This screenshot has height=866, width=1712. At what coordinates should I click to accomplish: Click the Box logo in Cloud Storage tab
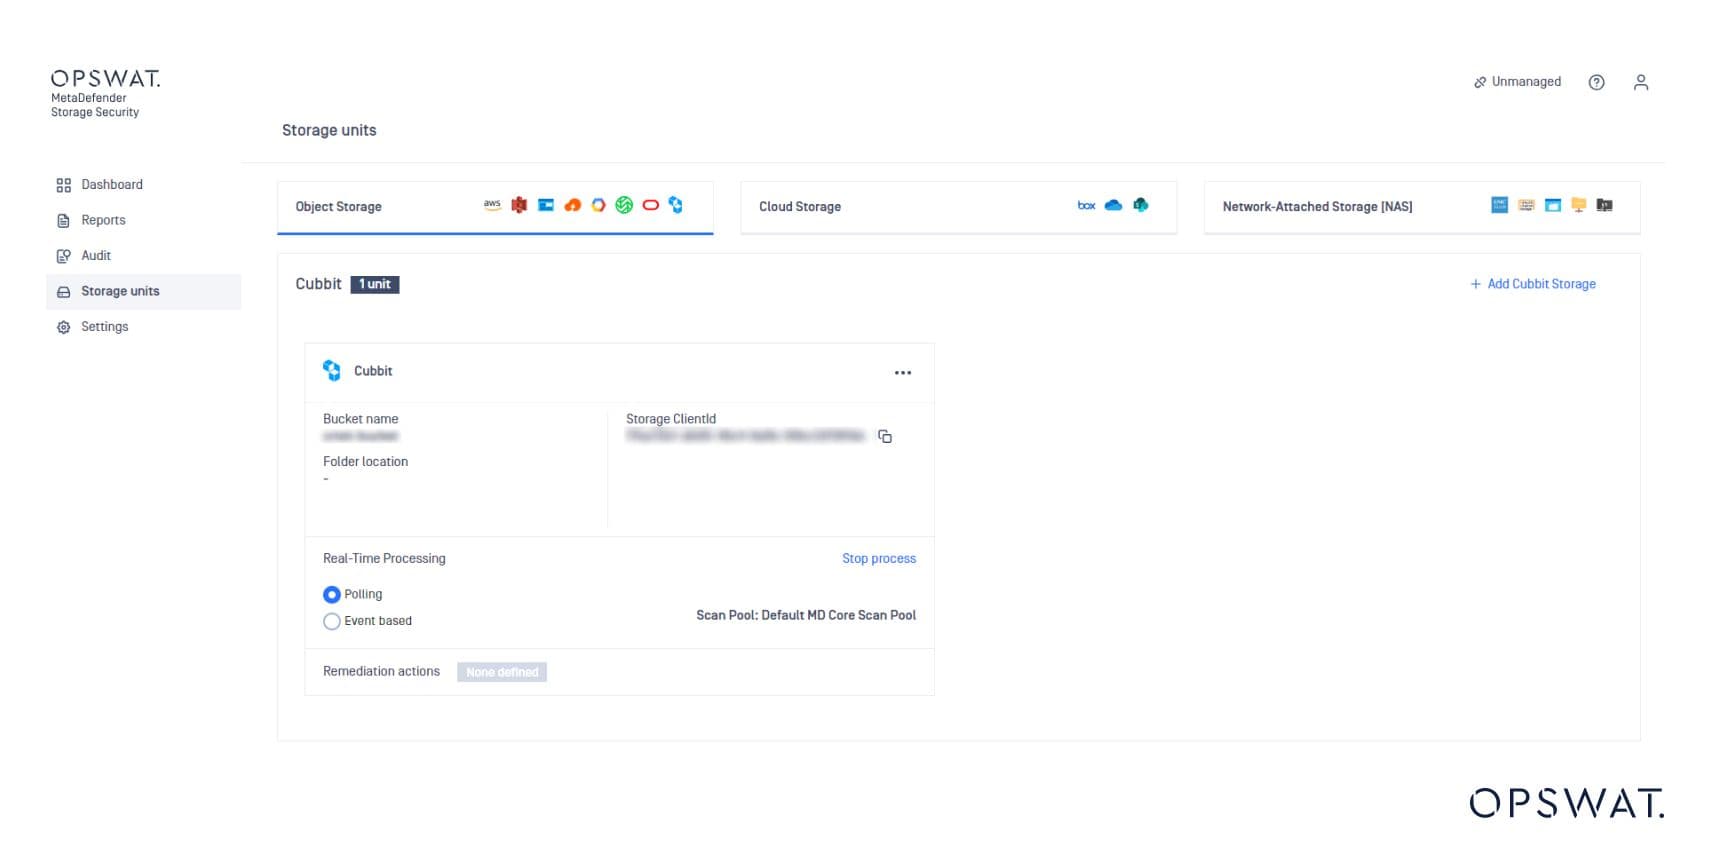[1086, 205]
